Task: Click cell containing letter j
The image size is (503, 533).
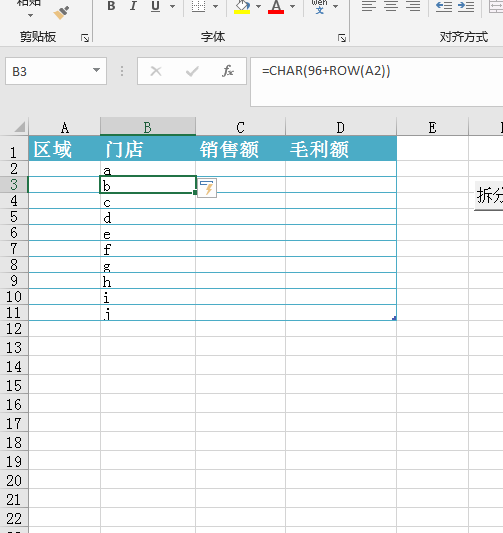Action: pyautogui.click(x=148, y=312)
